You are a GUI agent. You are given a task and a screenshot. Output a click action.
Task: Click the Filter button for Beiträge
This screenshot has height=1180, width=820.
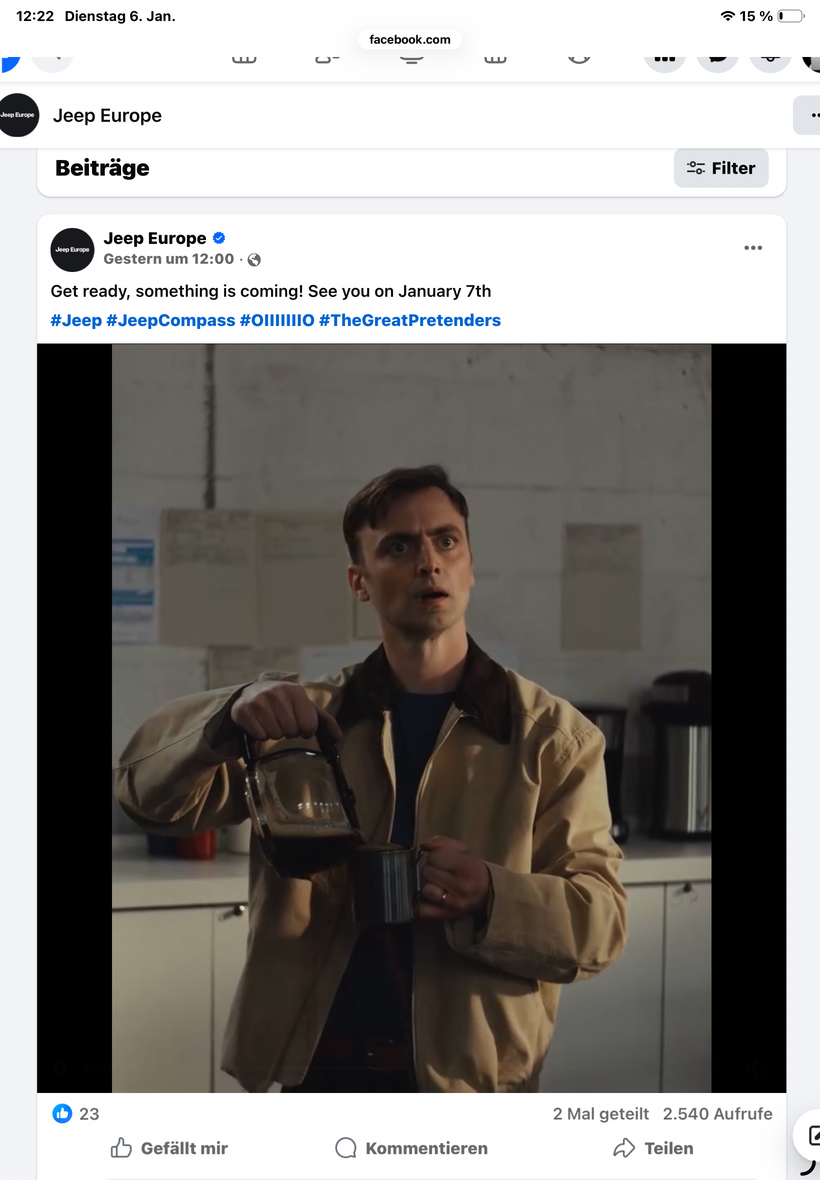(721, 168)
